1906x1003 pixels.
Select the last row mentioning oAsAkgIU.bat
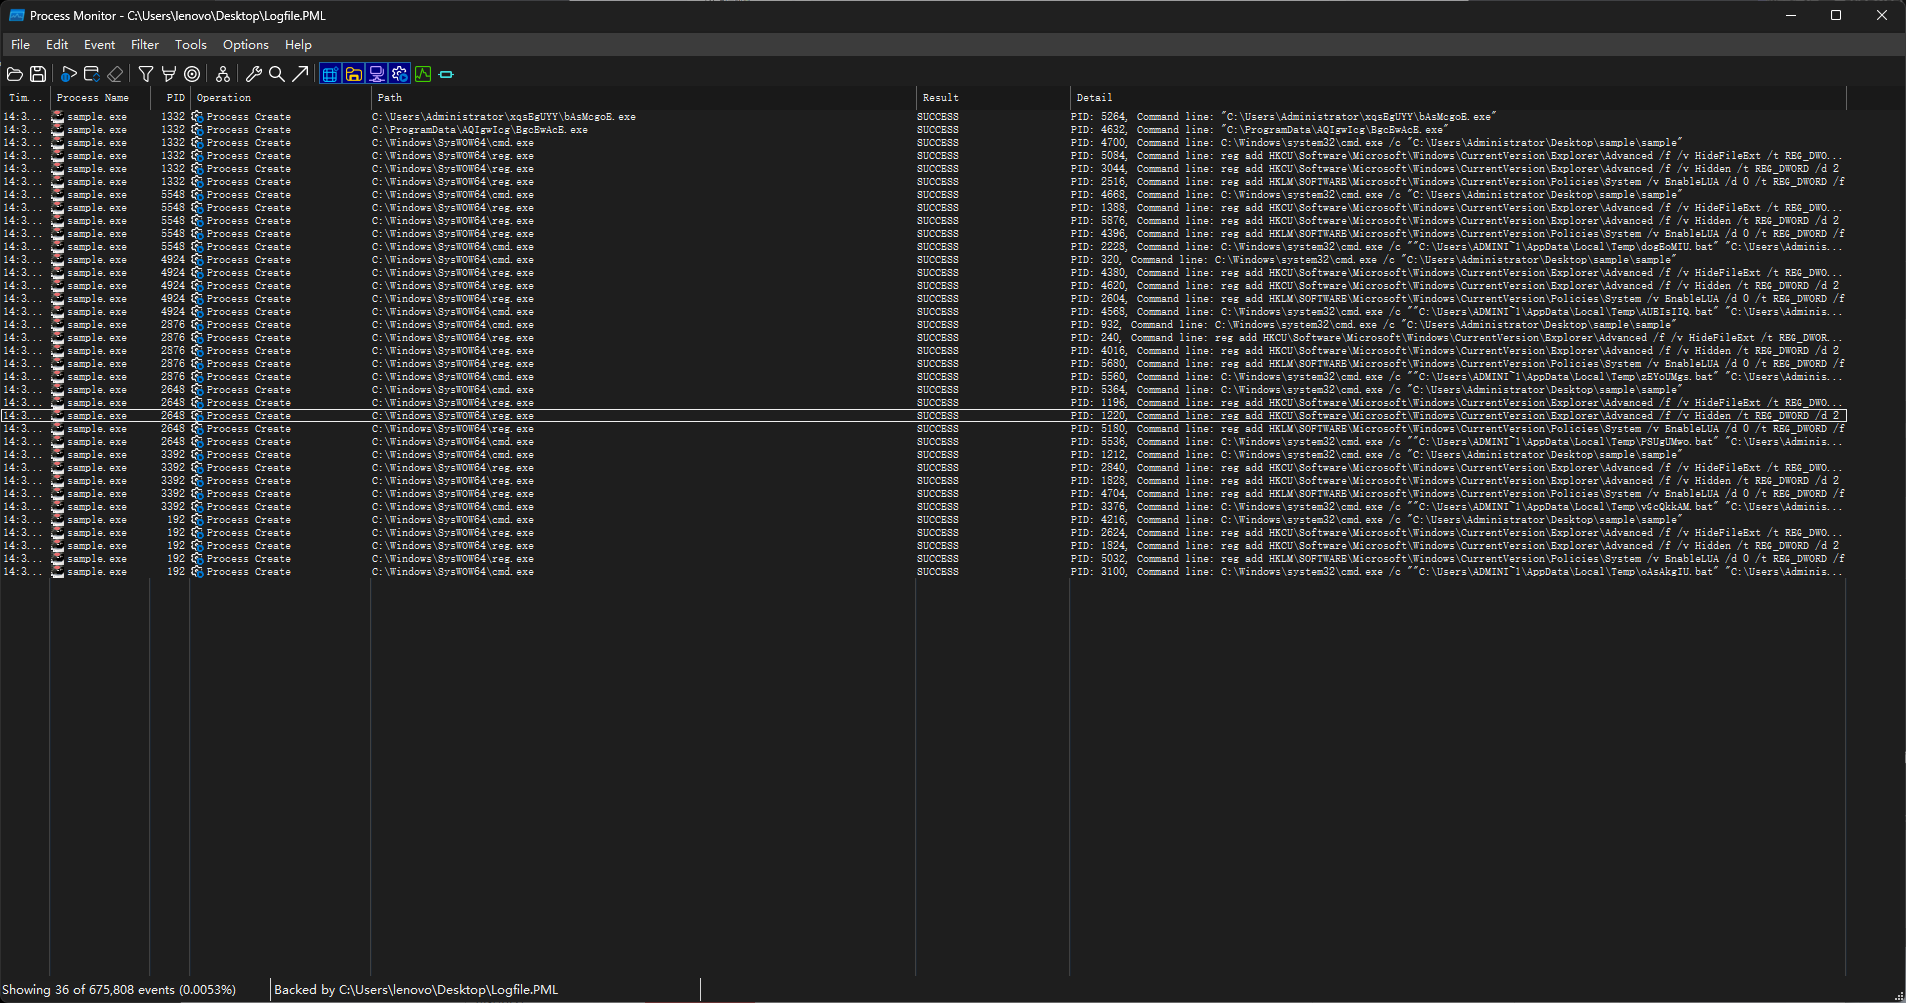[x=923, y=572]
